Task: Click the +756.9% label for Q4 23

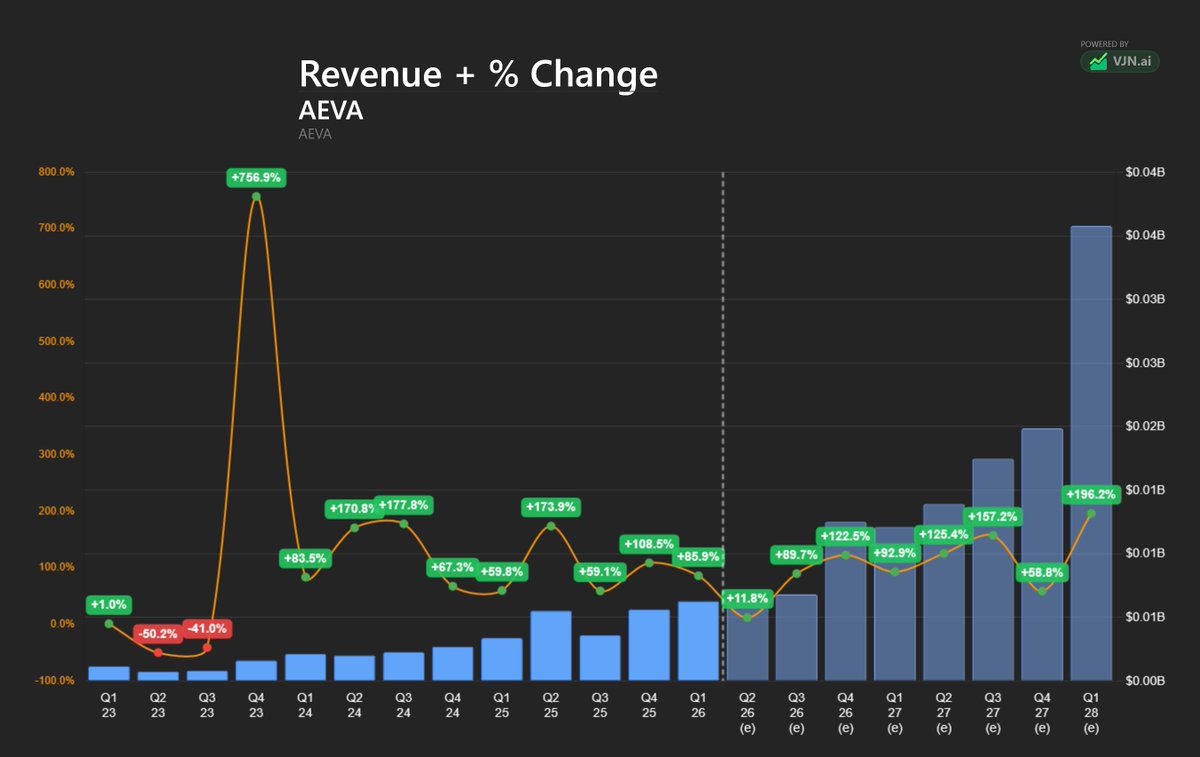Action: pyautogui.click(x=257, y=178)
